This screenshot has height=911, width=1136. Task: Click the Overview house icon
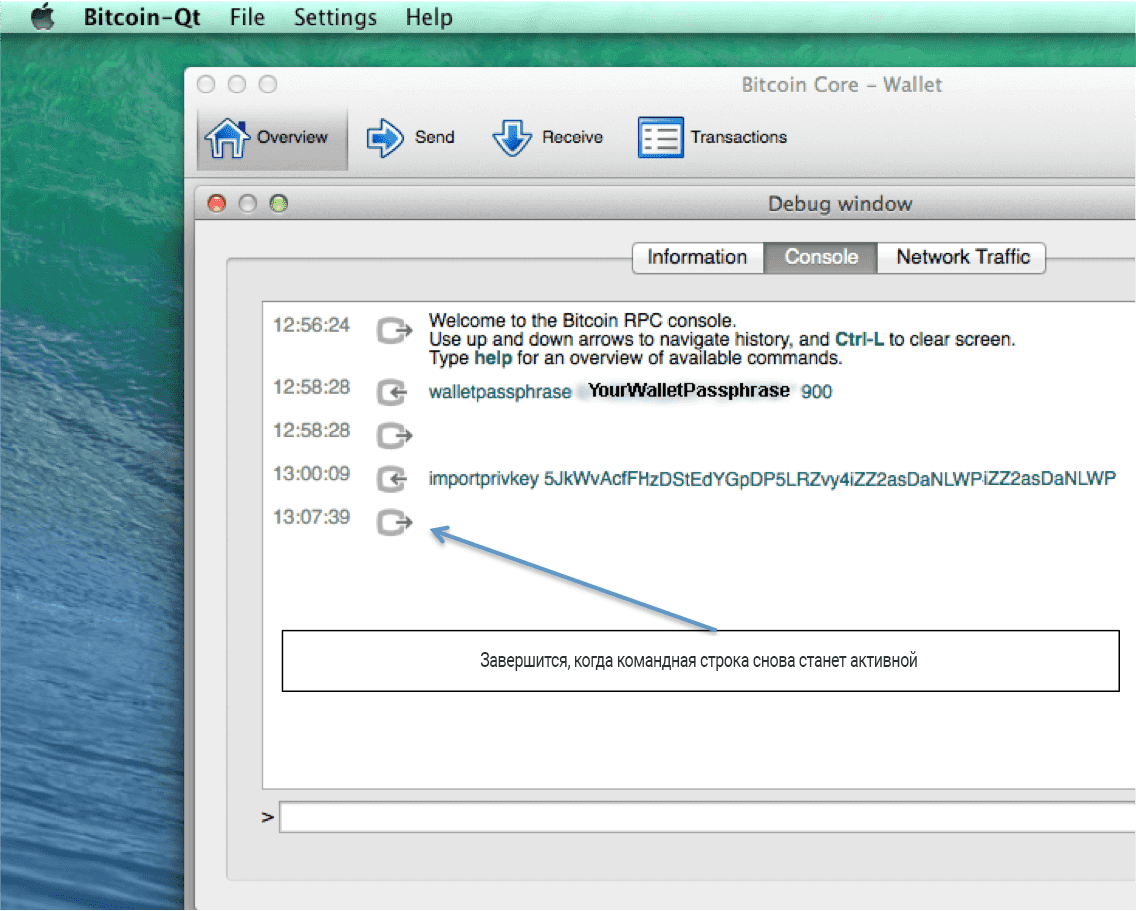coord(227,138)
